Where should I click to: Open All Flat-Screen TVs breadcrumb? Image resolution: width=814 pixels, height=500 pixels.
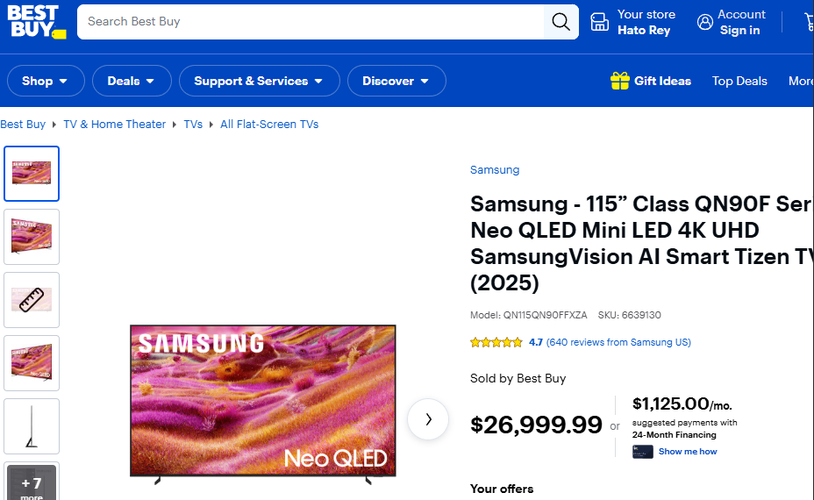(269, 124)
